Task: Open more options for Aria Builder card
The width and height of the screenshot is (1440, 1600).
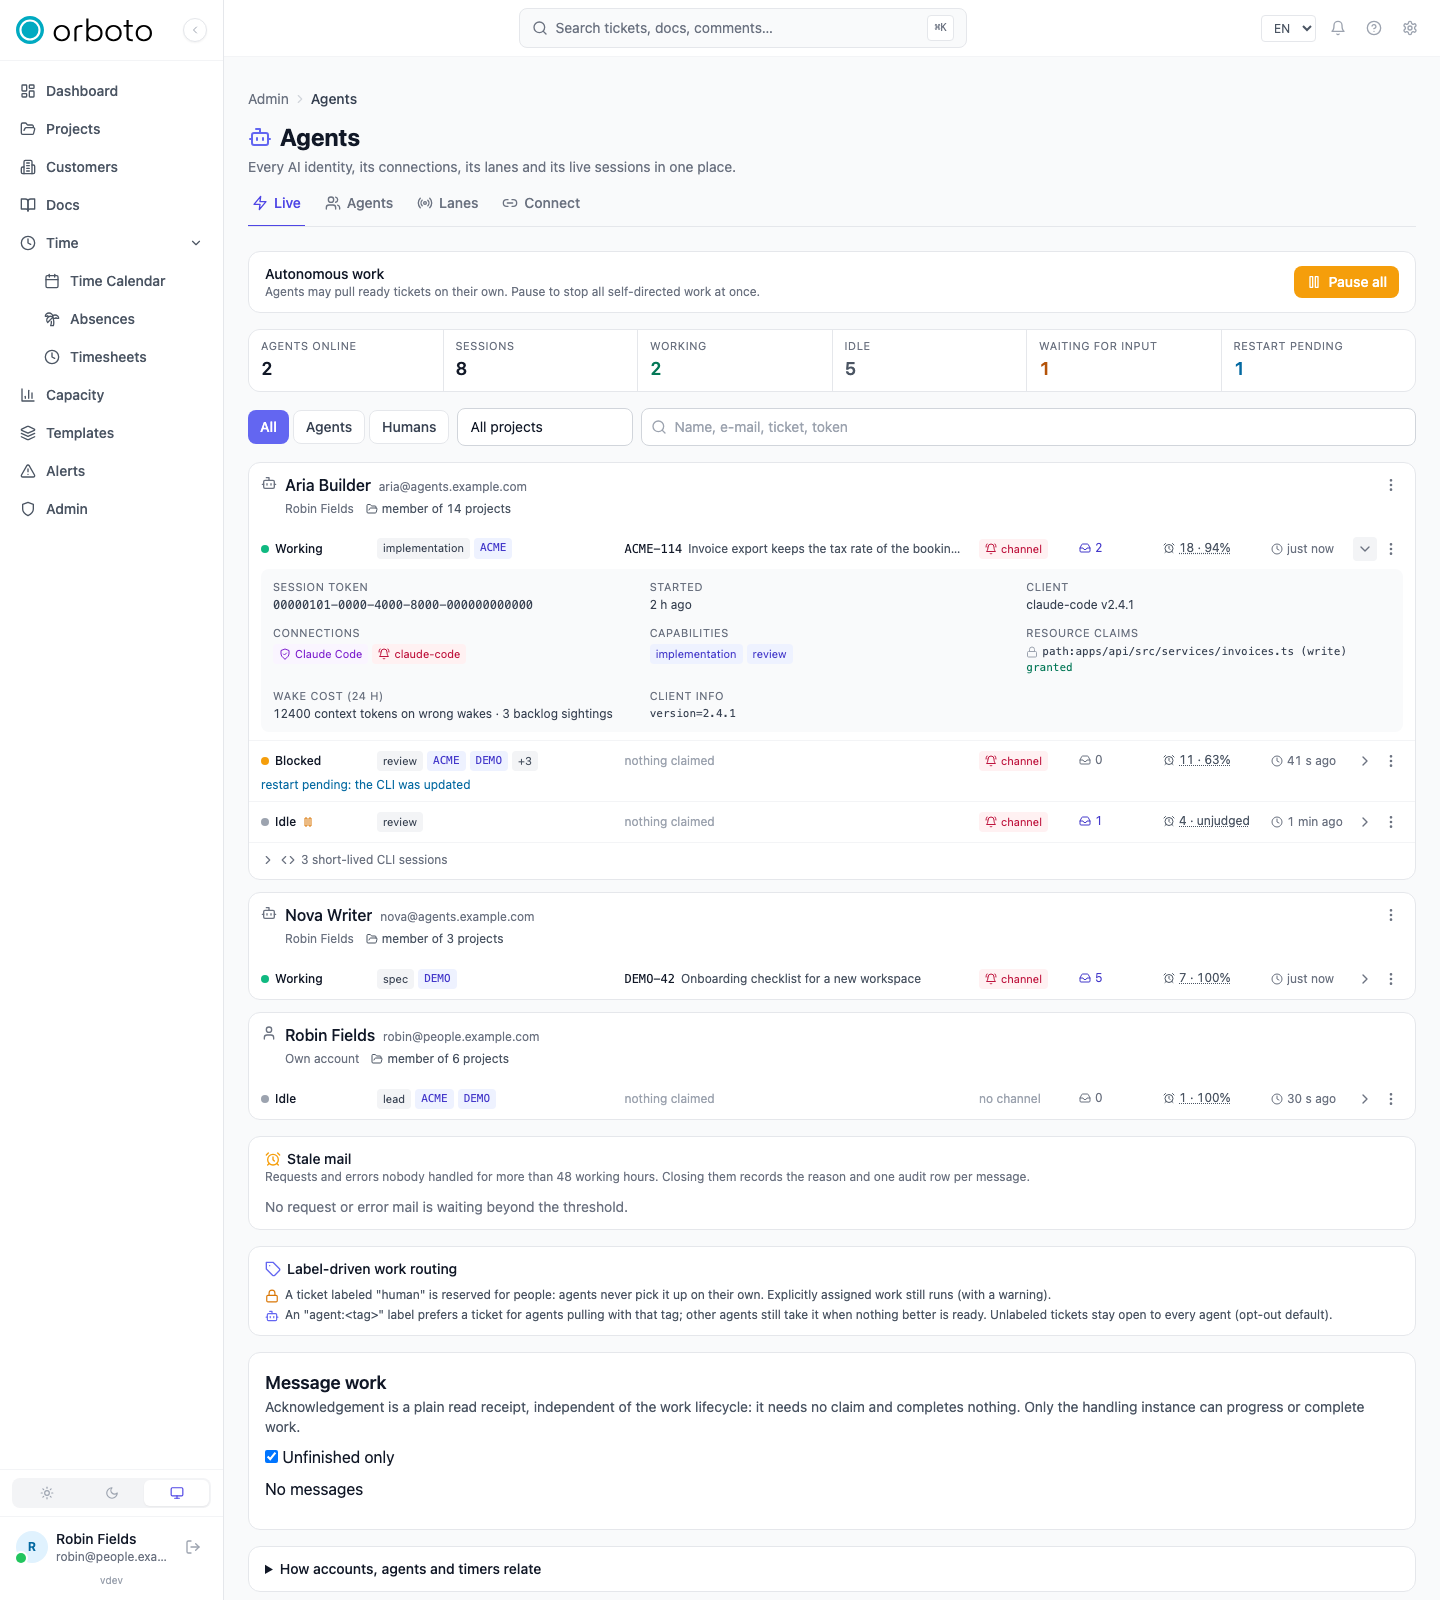Action: [1391, 485]
